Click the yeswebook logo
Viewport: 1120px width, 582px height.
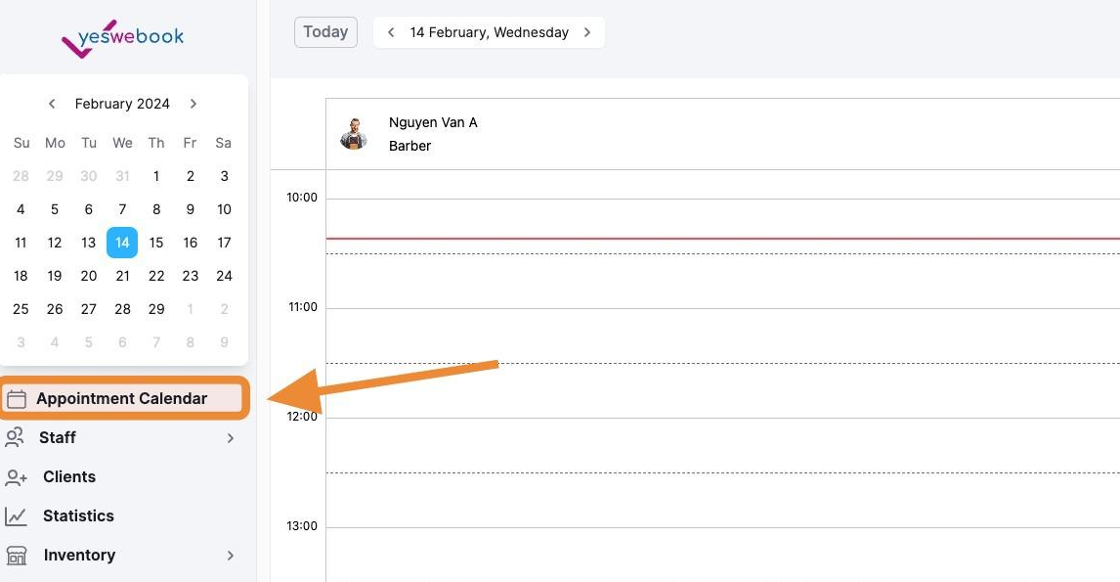[122, 38]
